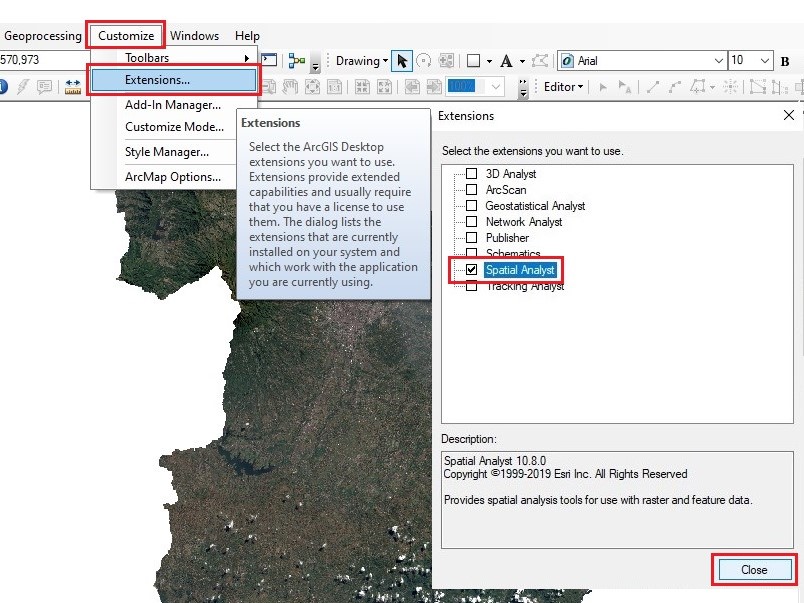The image size is (804, 603).
Task: Open the Drawing dropdown menu
Action: coord(361,61)
